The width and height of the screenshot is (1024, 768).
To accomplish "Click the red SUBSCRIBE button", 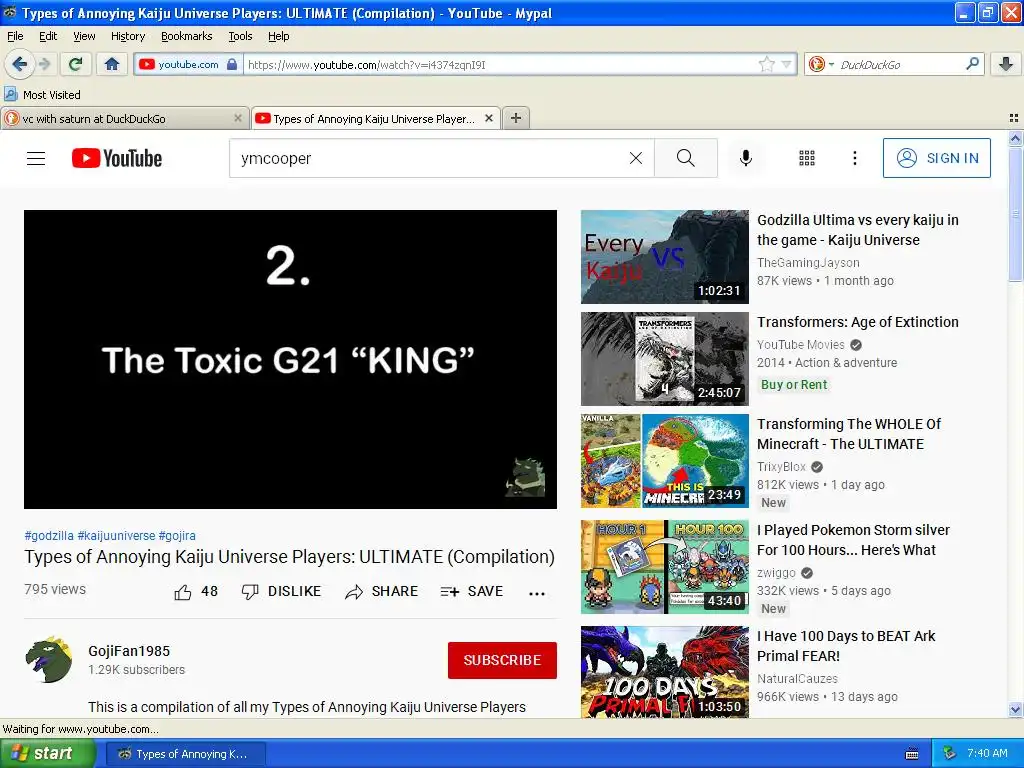I will [x=502, y=660].
